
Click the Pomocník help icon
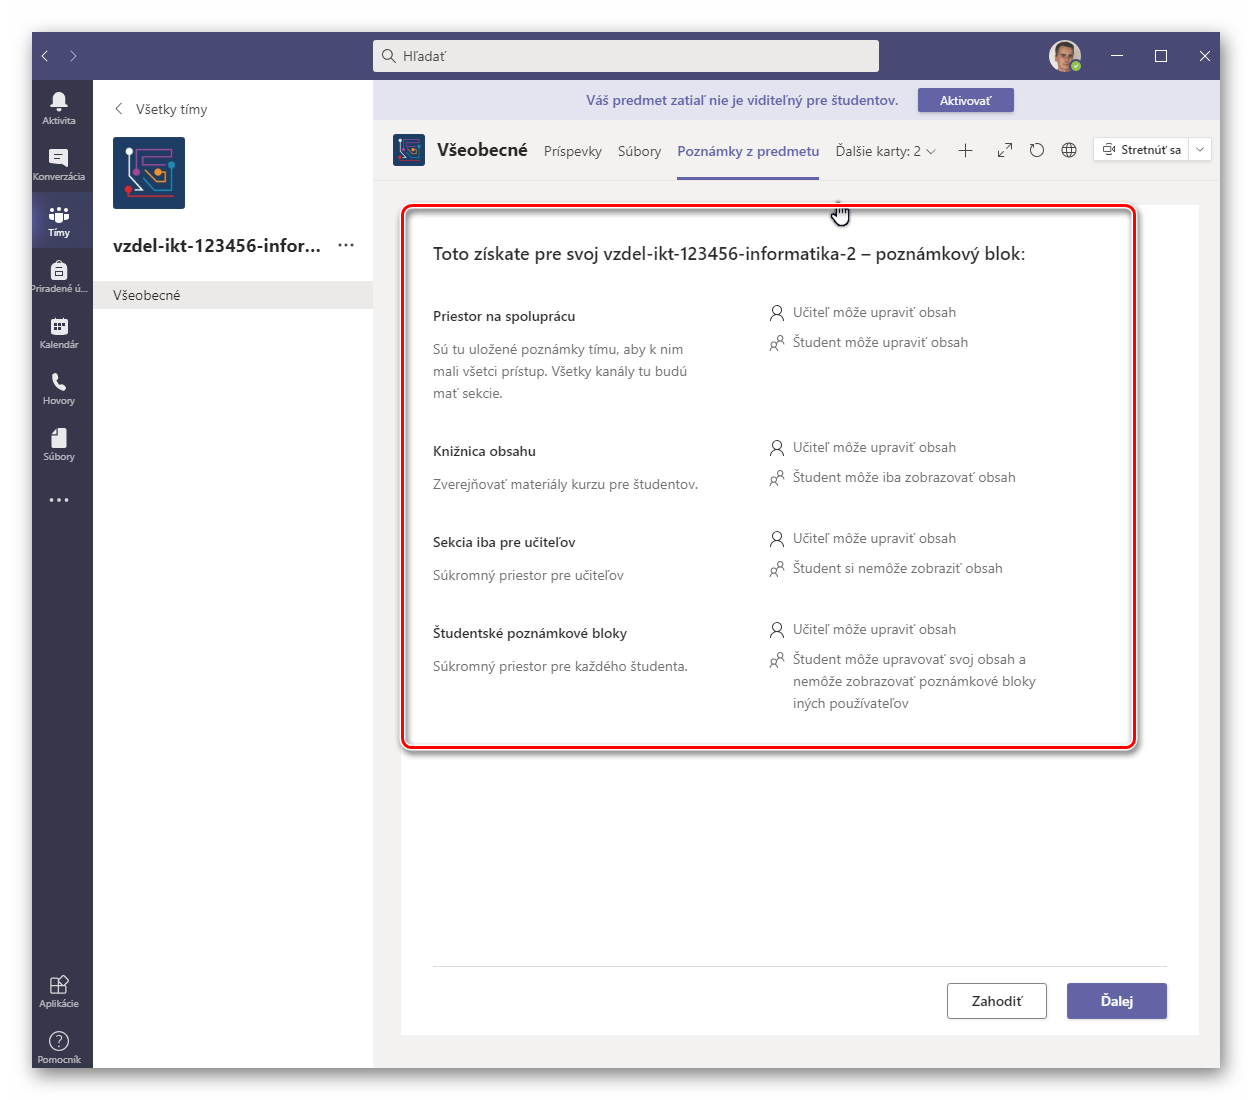(x=59, y=1046)
